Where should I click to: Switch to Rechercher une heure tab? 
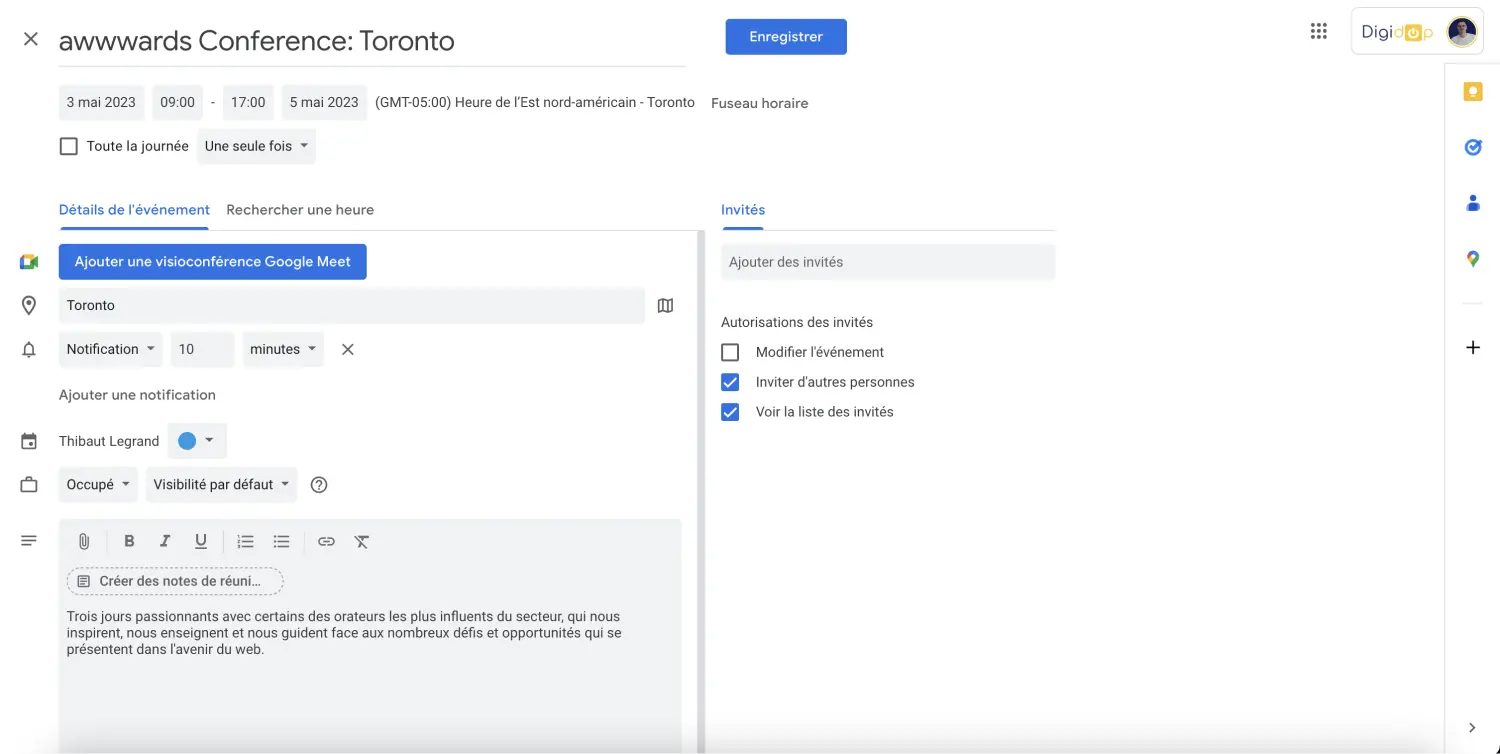[300, 210]
